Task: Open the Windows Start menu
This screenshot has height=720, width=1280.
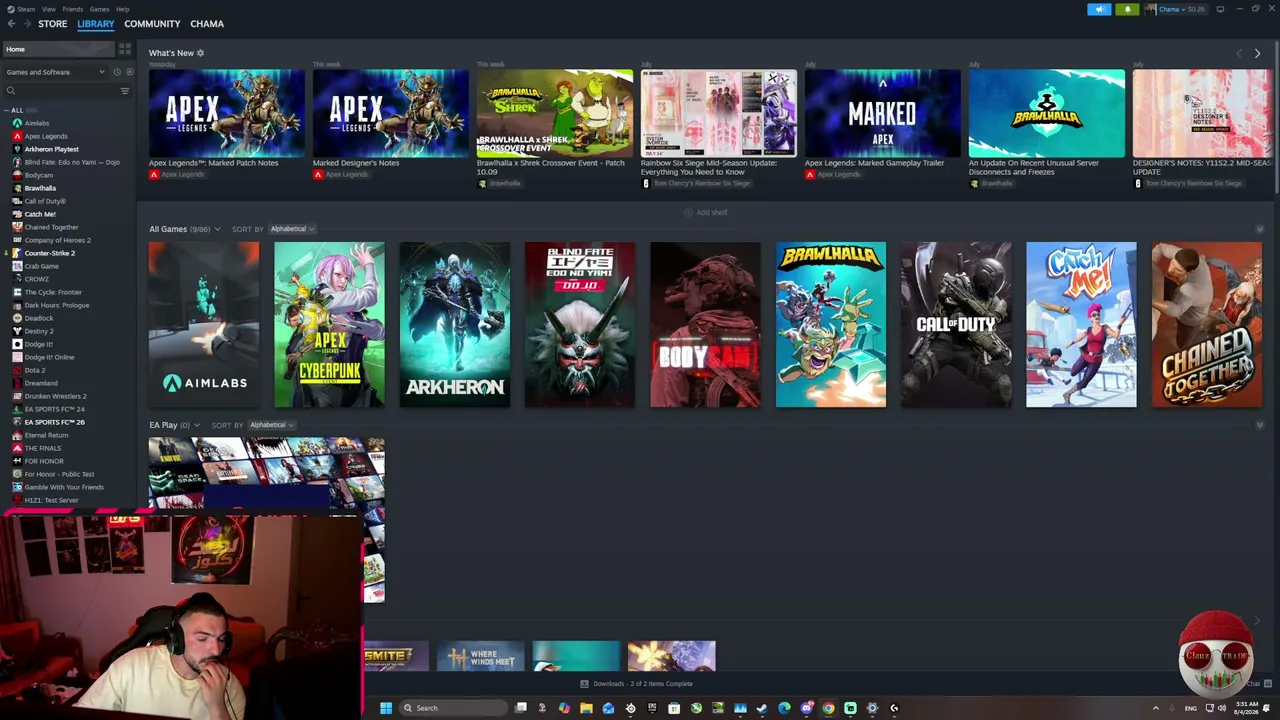Action: pos(386,708)
